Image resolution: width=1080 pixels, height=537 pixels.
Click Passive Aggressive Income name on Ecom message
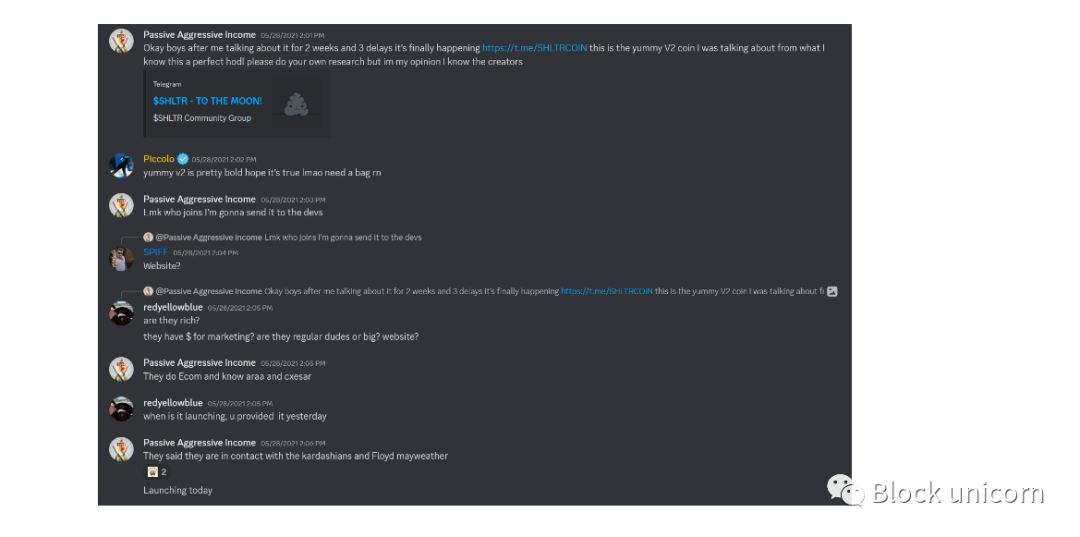(199, 363)
